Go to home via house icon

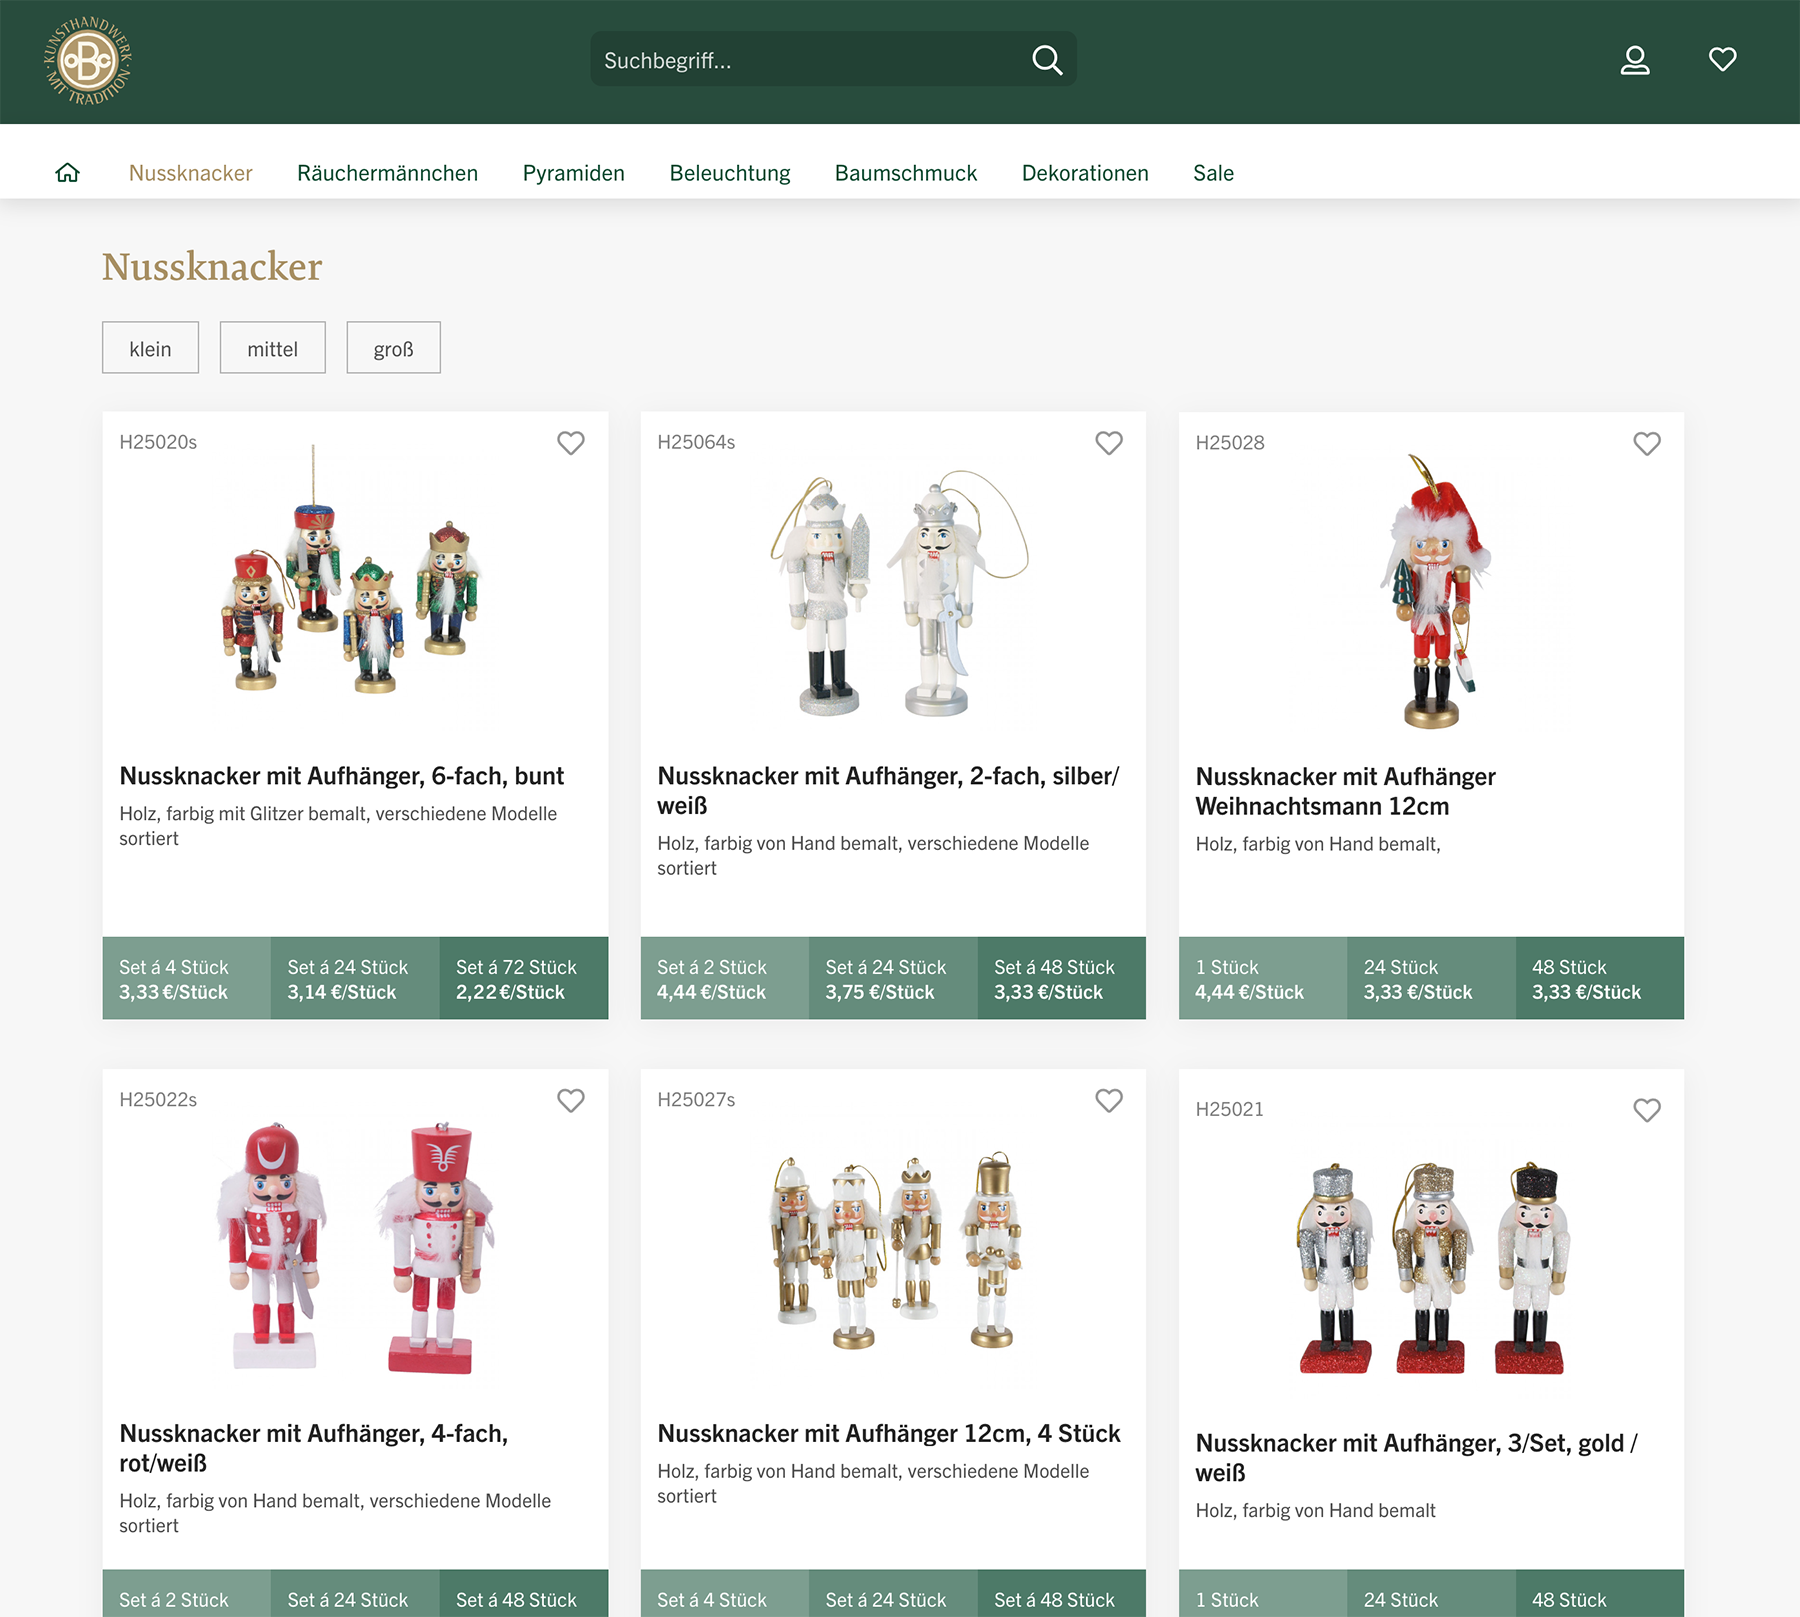pos(67,173)
